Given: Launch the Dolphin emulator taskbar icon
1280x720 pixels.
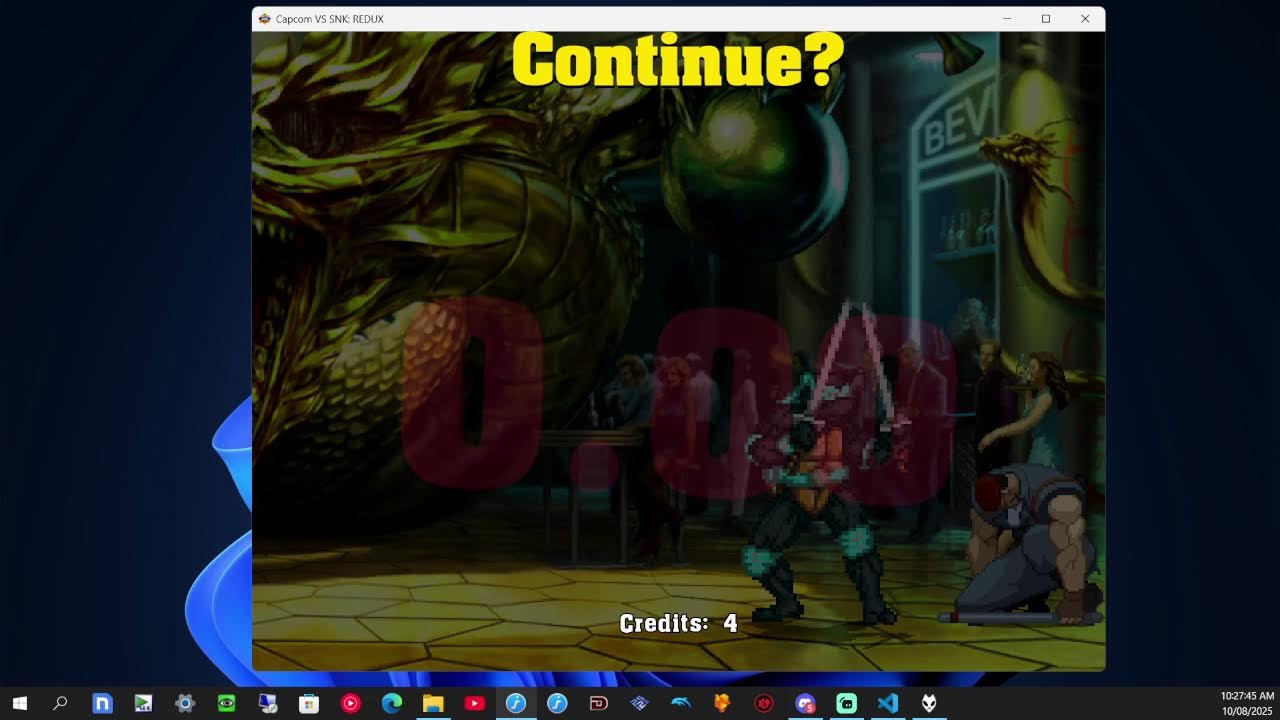Looking at the screenshot, I should tap(681, 703).
